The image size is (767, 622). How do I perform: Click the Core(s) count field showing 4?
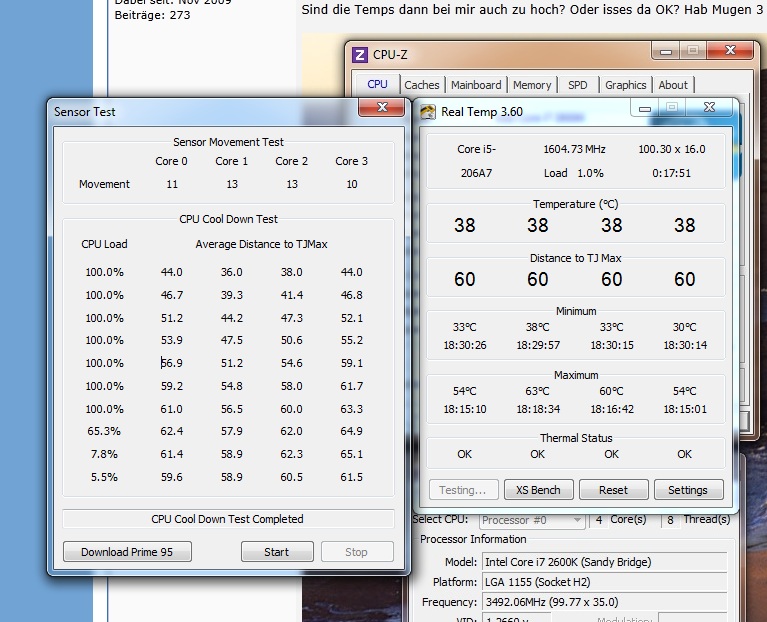coord(598,520)
